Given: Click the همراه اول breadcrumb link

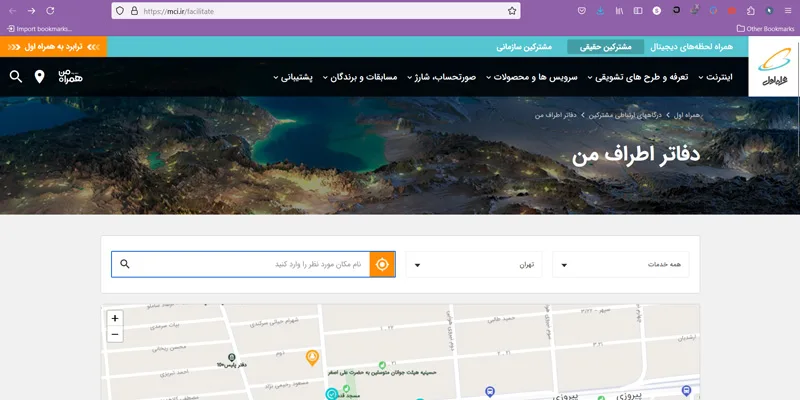Looking at the screenshot, I should click(x=687, y=115).
